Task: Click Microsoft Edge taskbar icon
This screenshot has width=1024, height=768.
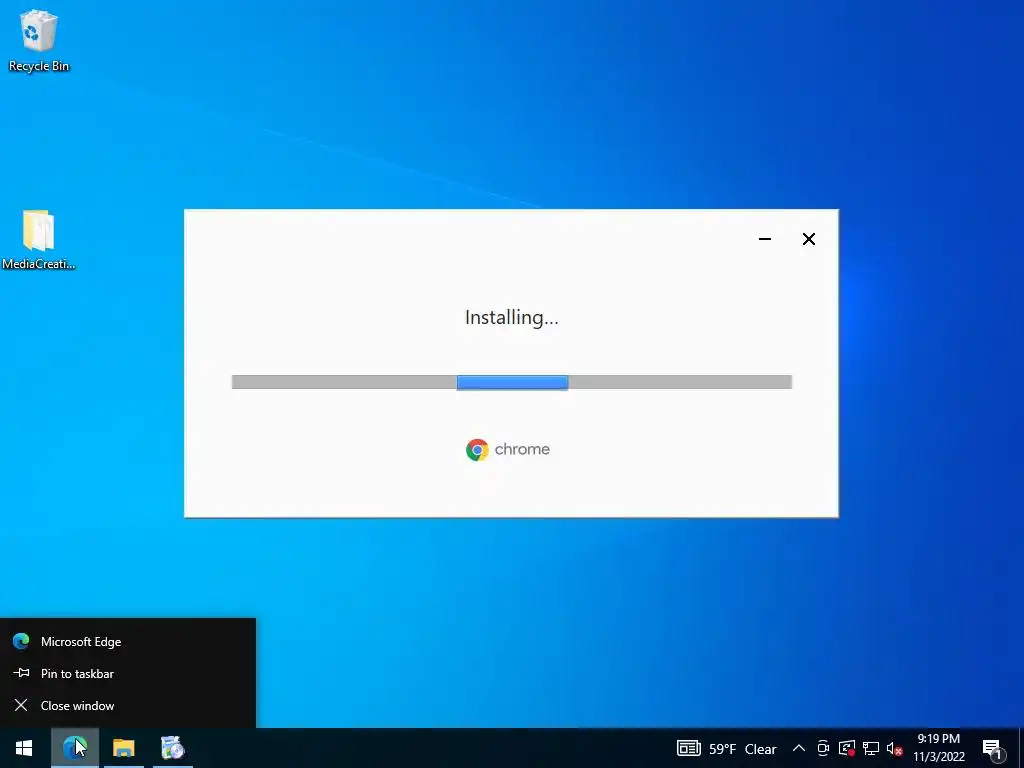Action: pyautogui.click(x=74, y=748)
